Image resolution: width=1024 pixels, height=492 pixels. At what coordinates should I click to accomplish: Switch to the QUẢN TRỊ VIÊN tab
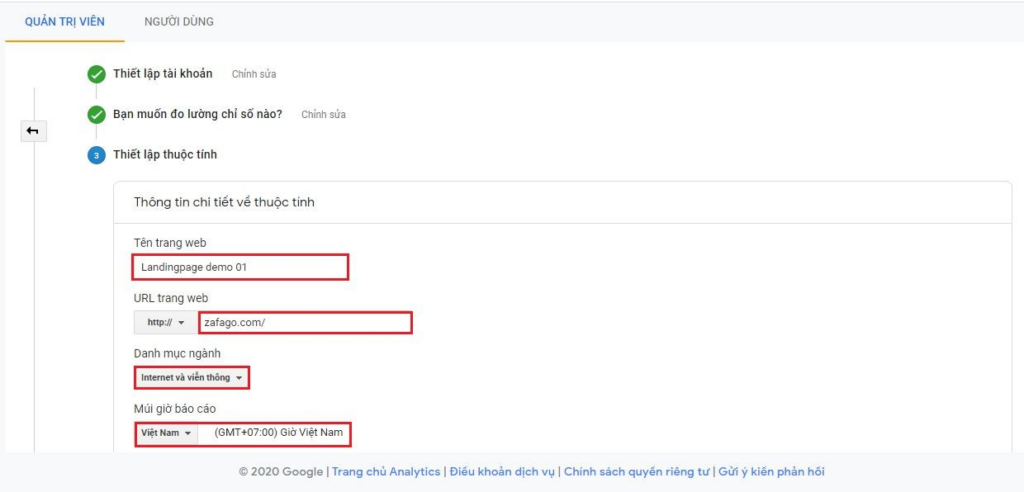pyautogui.click(x=64, y=21)
